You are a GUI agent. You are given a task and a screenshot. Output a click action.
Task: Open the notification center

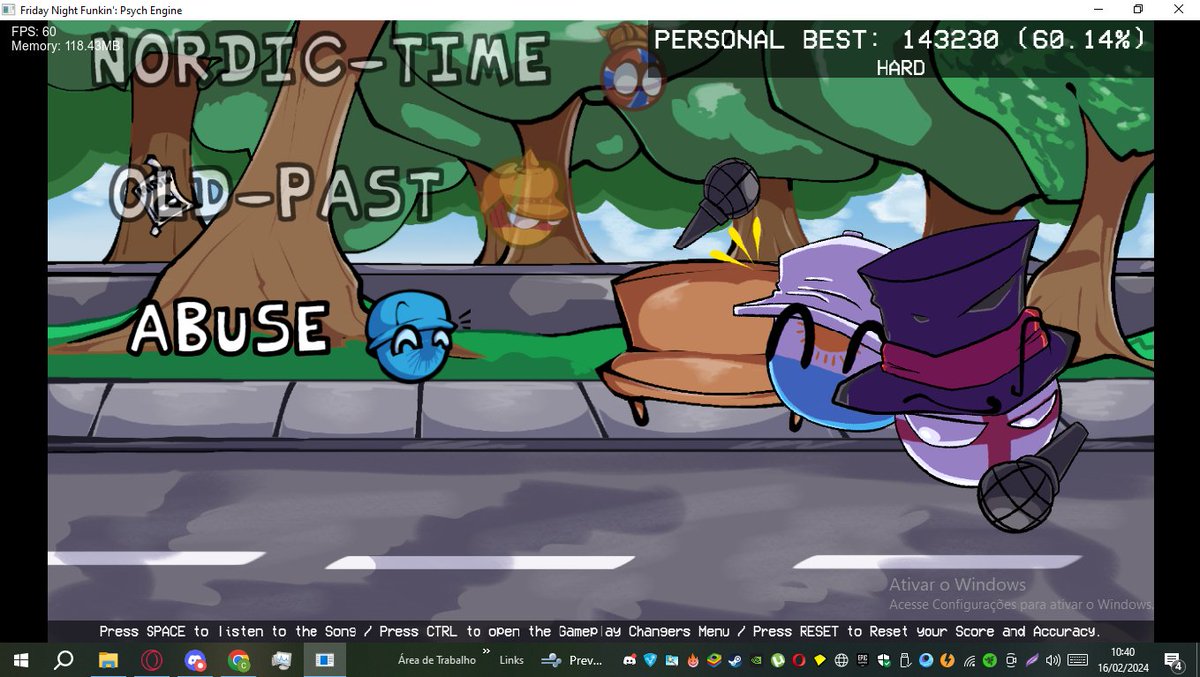(1175, 660)
